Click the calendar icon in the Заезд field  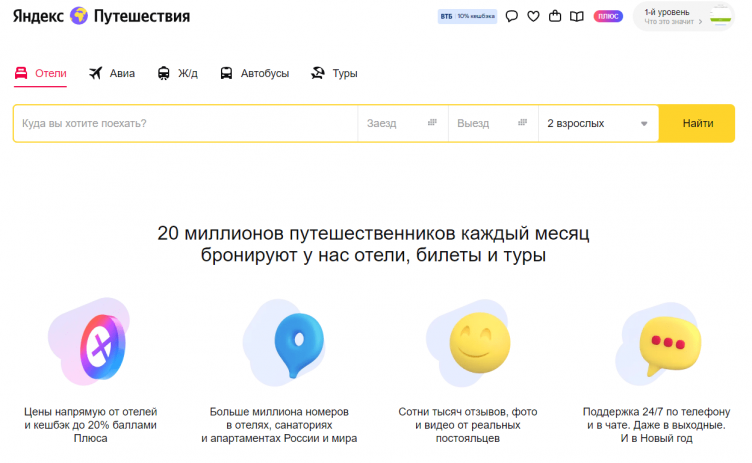click(432, 122)
